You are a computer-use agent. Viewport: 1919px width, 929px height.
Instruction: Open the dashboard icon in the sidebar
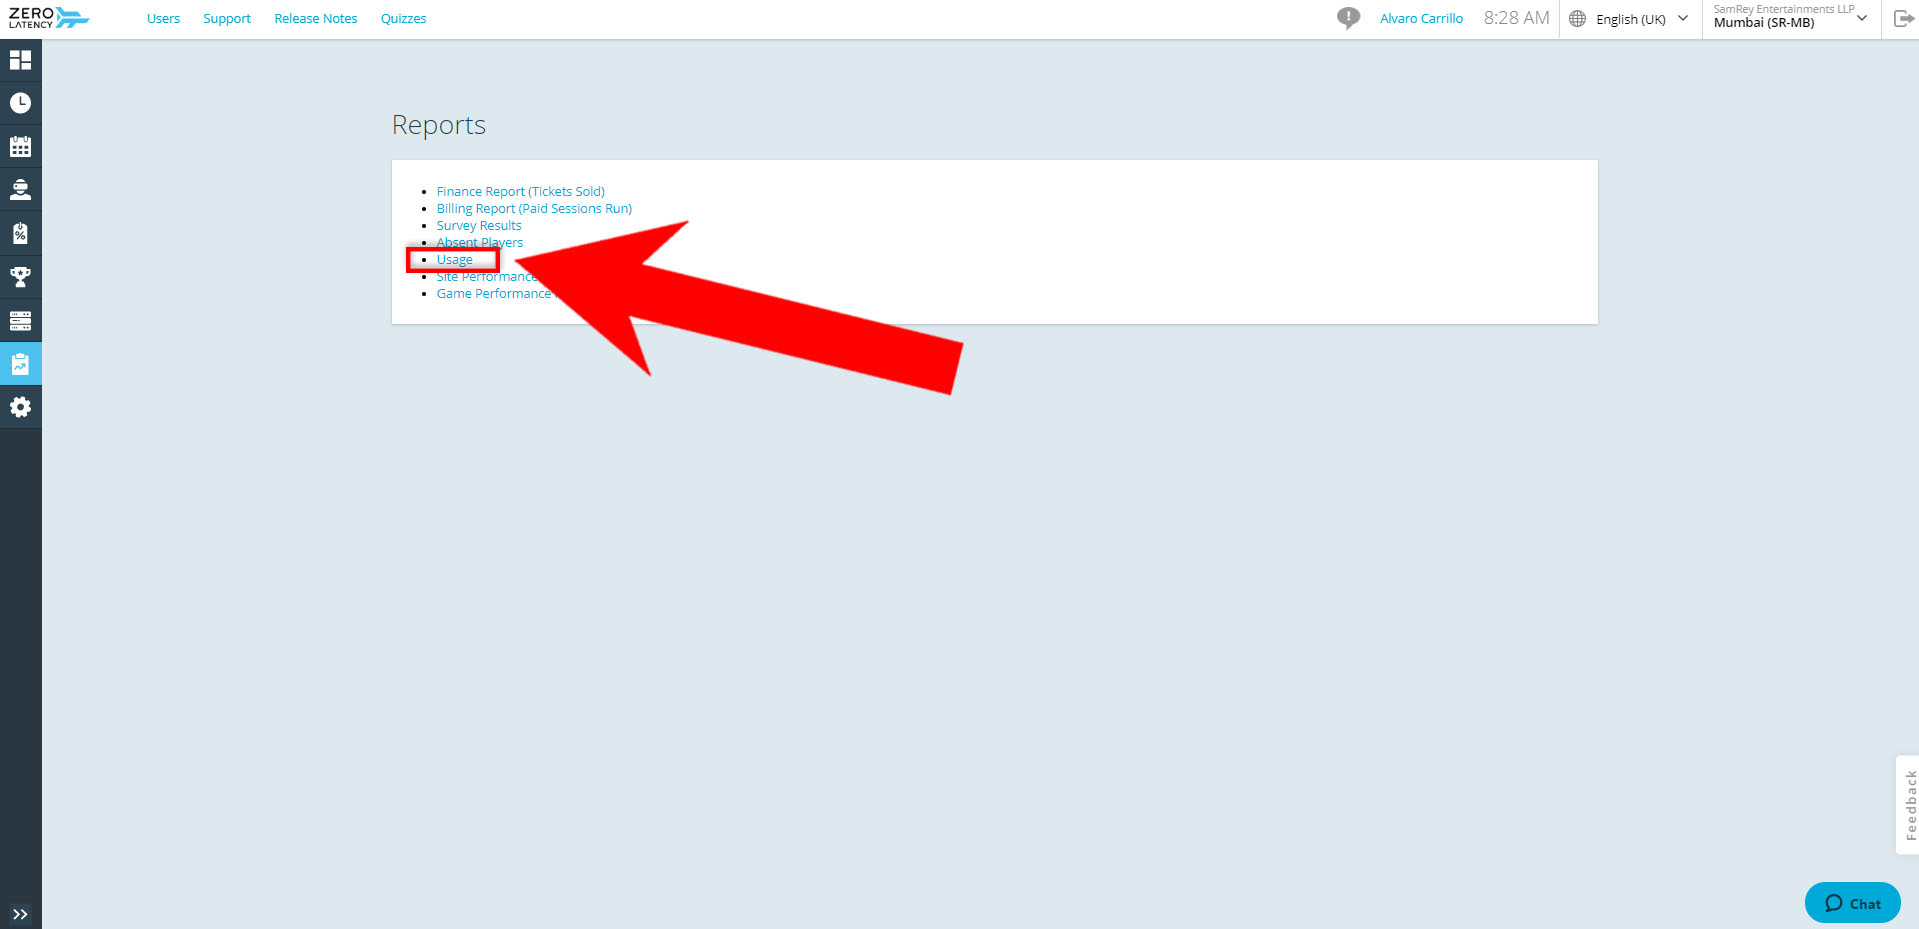(20, 60)
